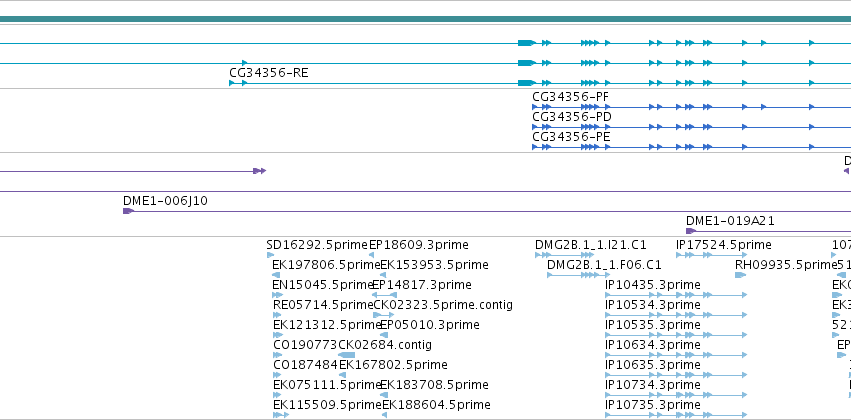Select the IP10534.3prime EST label
Screen dimensions: 851x420
click(652, 305)
